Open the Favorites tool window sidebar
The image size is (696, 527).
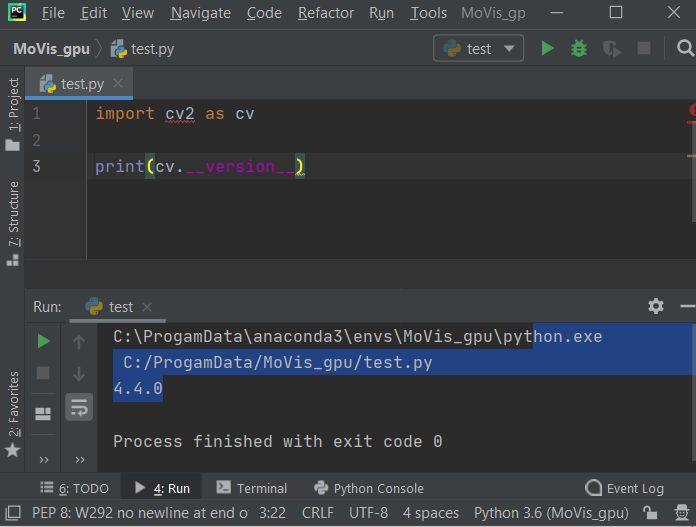pyautogui.click(x=13, y=413)
